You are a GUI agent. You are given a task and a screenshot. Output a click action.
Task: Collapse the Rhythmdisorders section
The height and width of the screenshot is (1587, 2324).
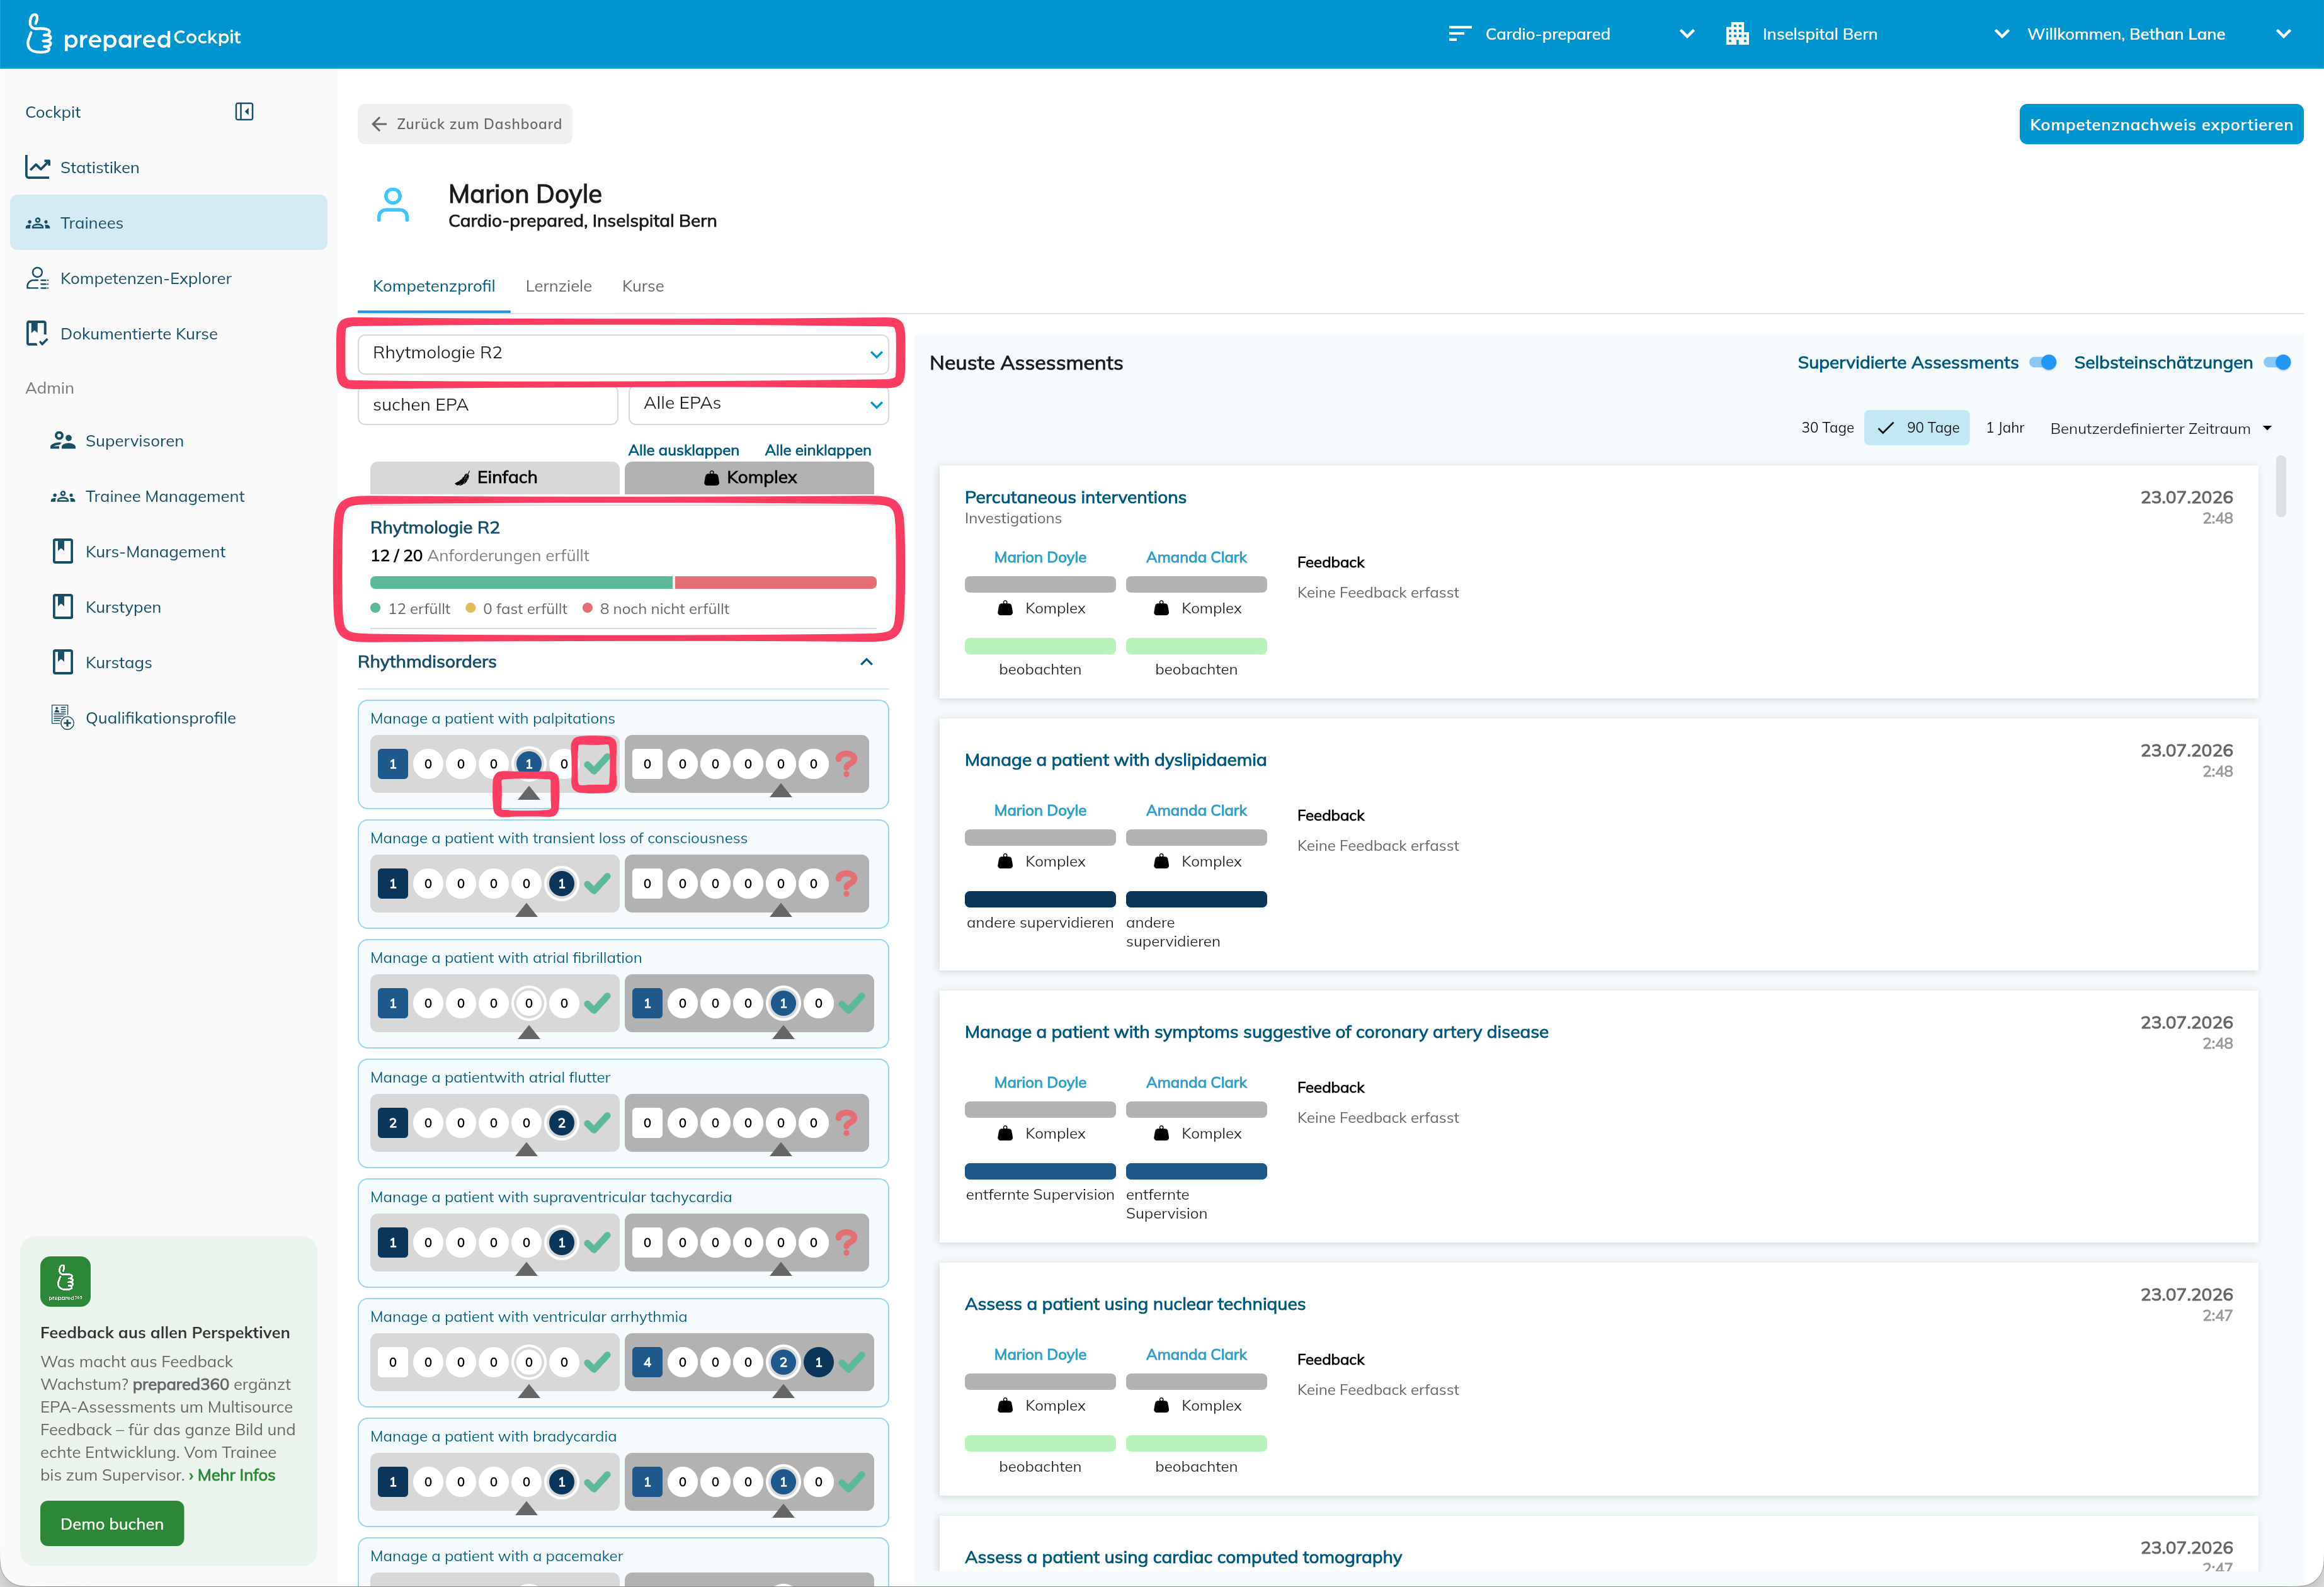coord(866,662)
